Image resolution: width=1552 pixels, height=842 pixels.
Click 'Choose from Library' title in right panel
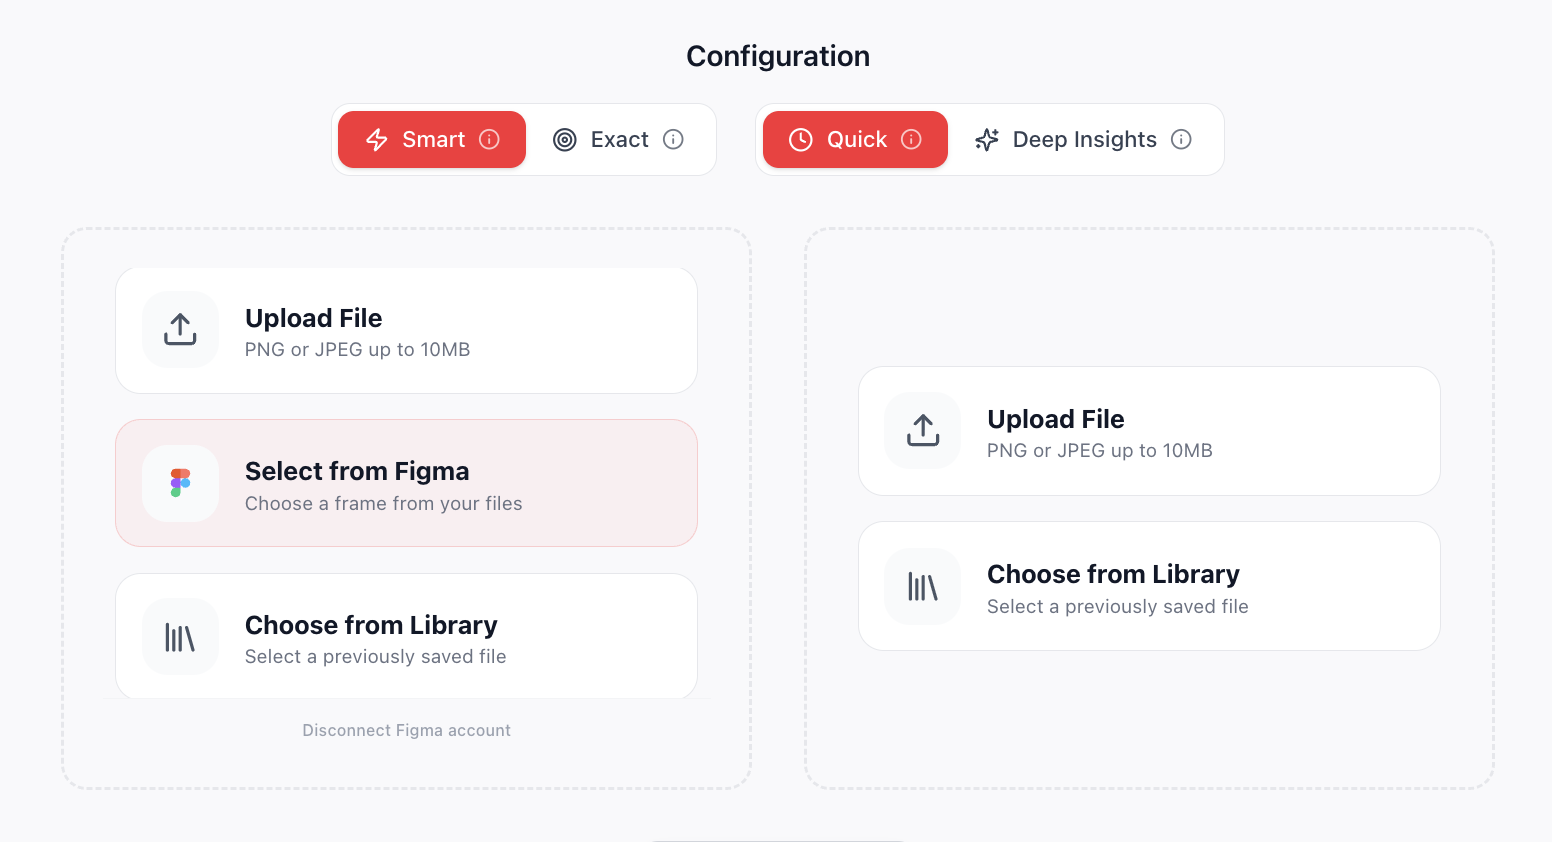pos(1112,574)
